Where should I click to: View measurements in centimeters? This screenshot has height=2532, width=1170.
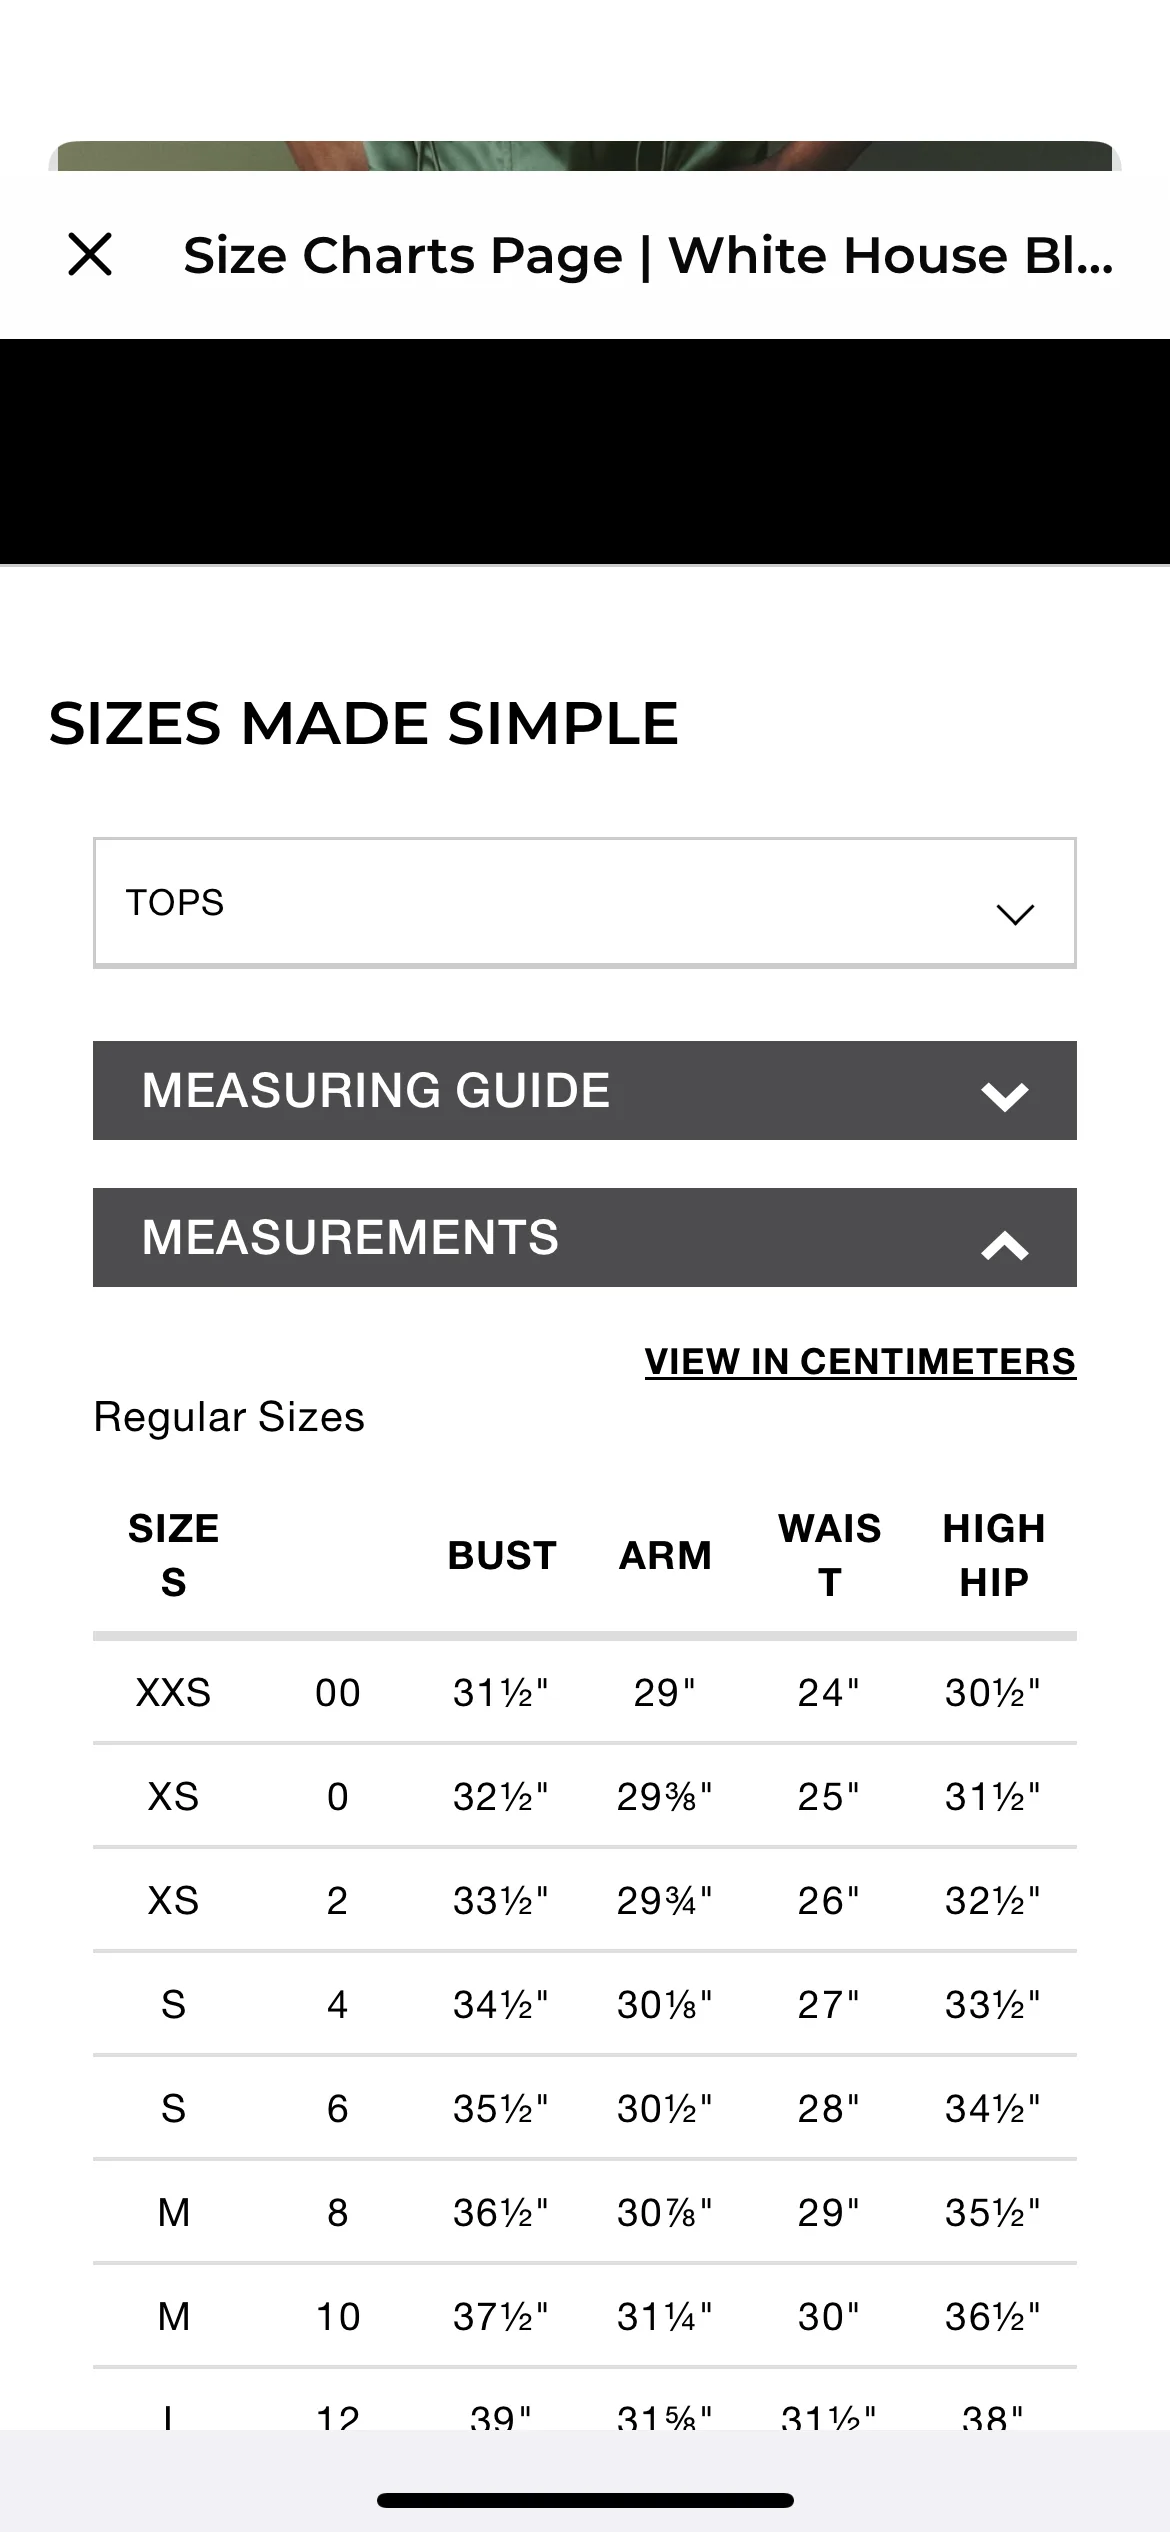point(860,1361)
